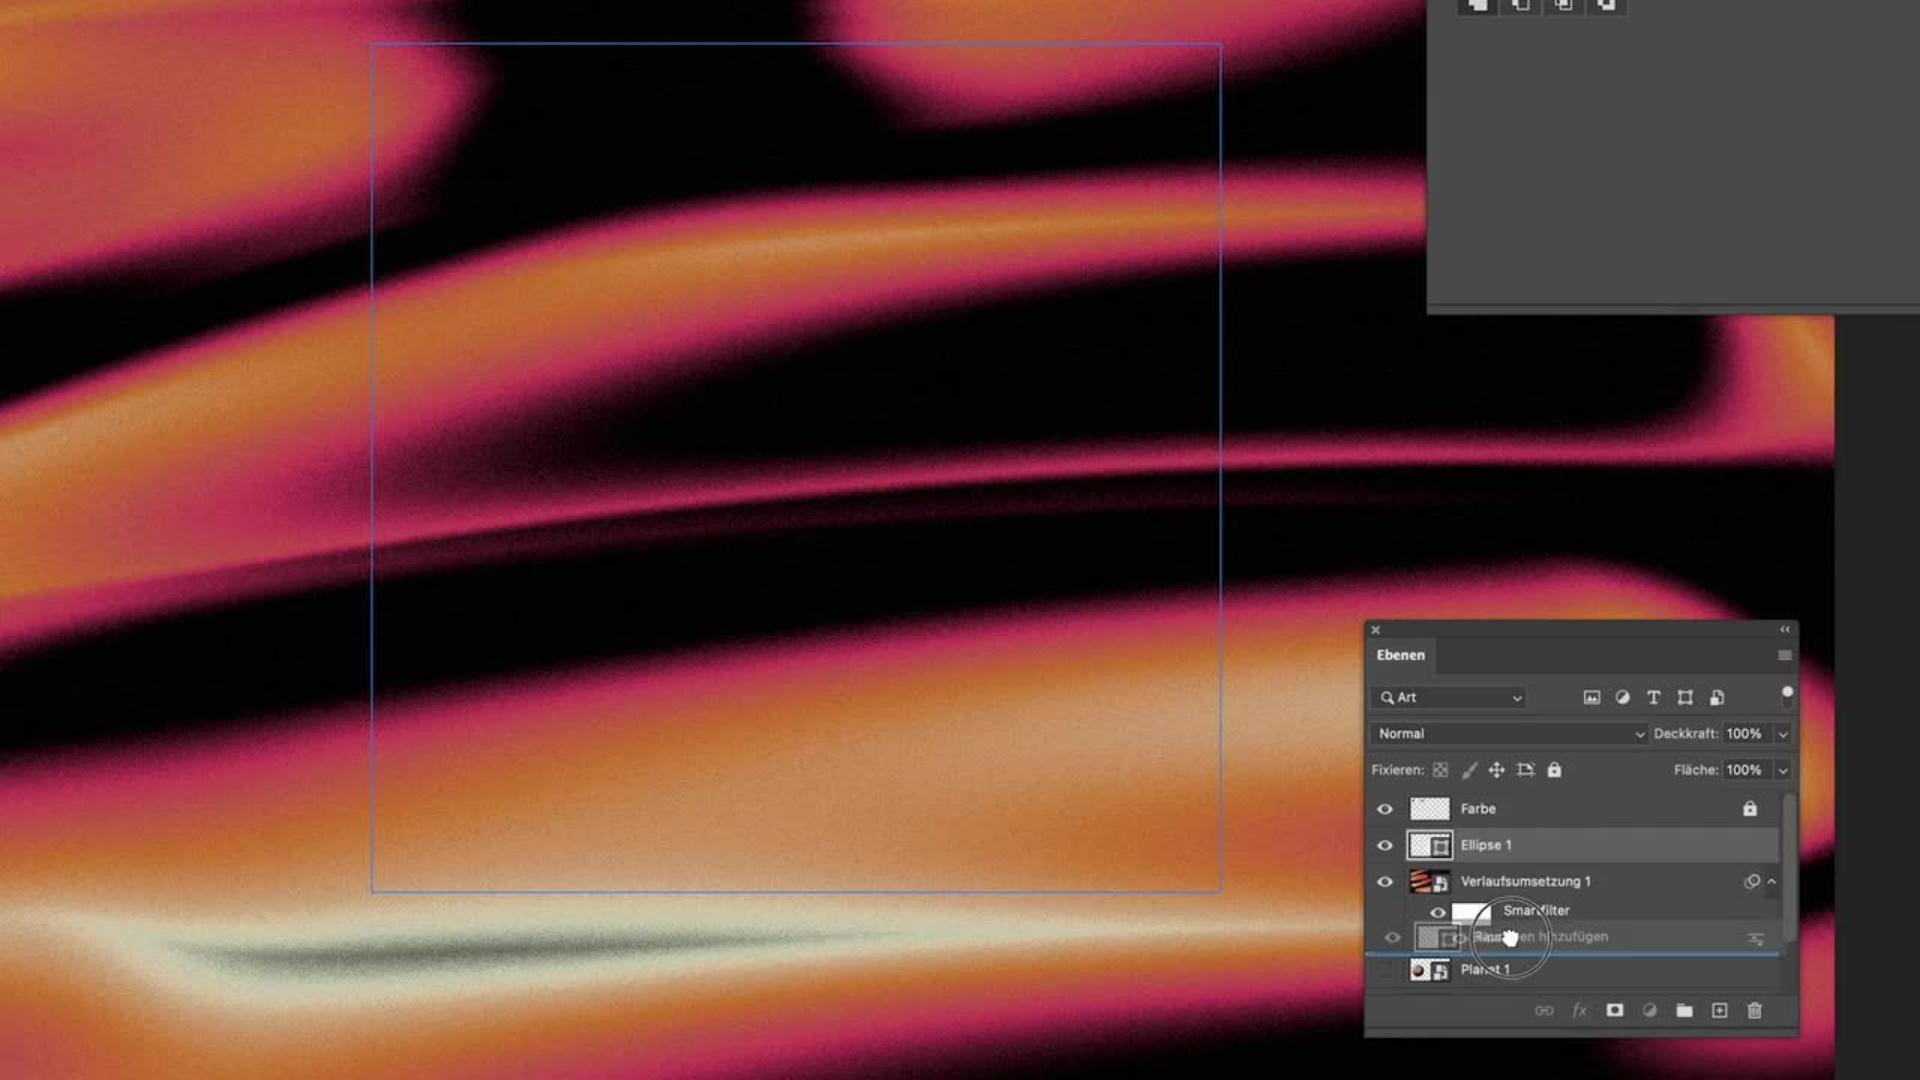
Task: Select the Ebenen panel tab
Action: tap(1400, 655)
